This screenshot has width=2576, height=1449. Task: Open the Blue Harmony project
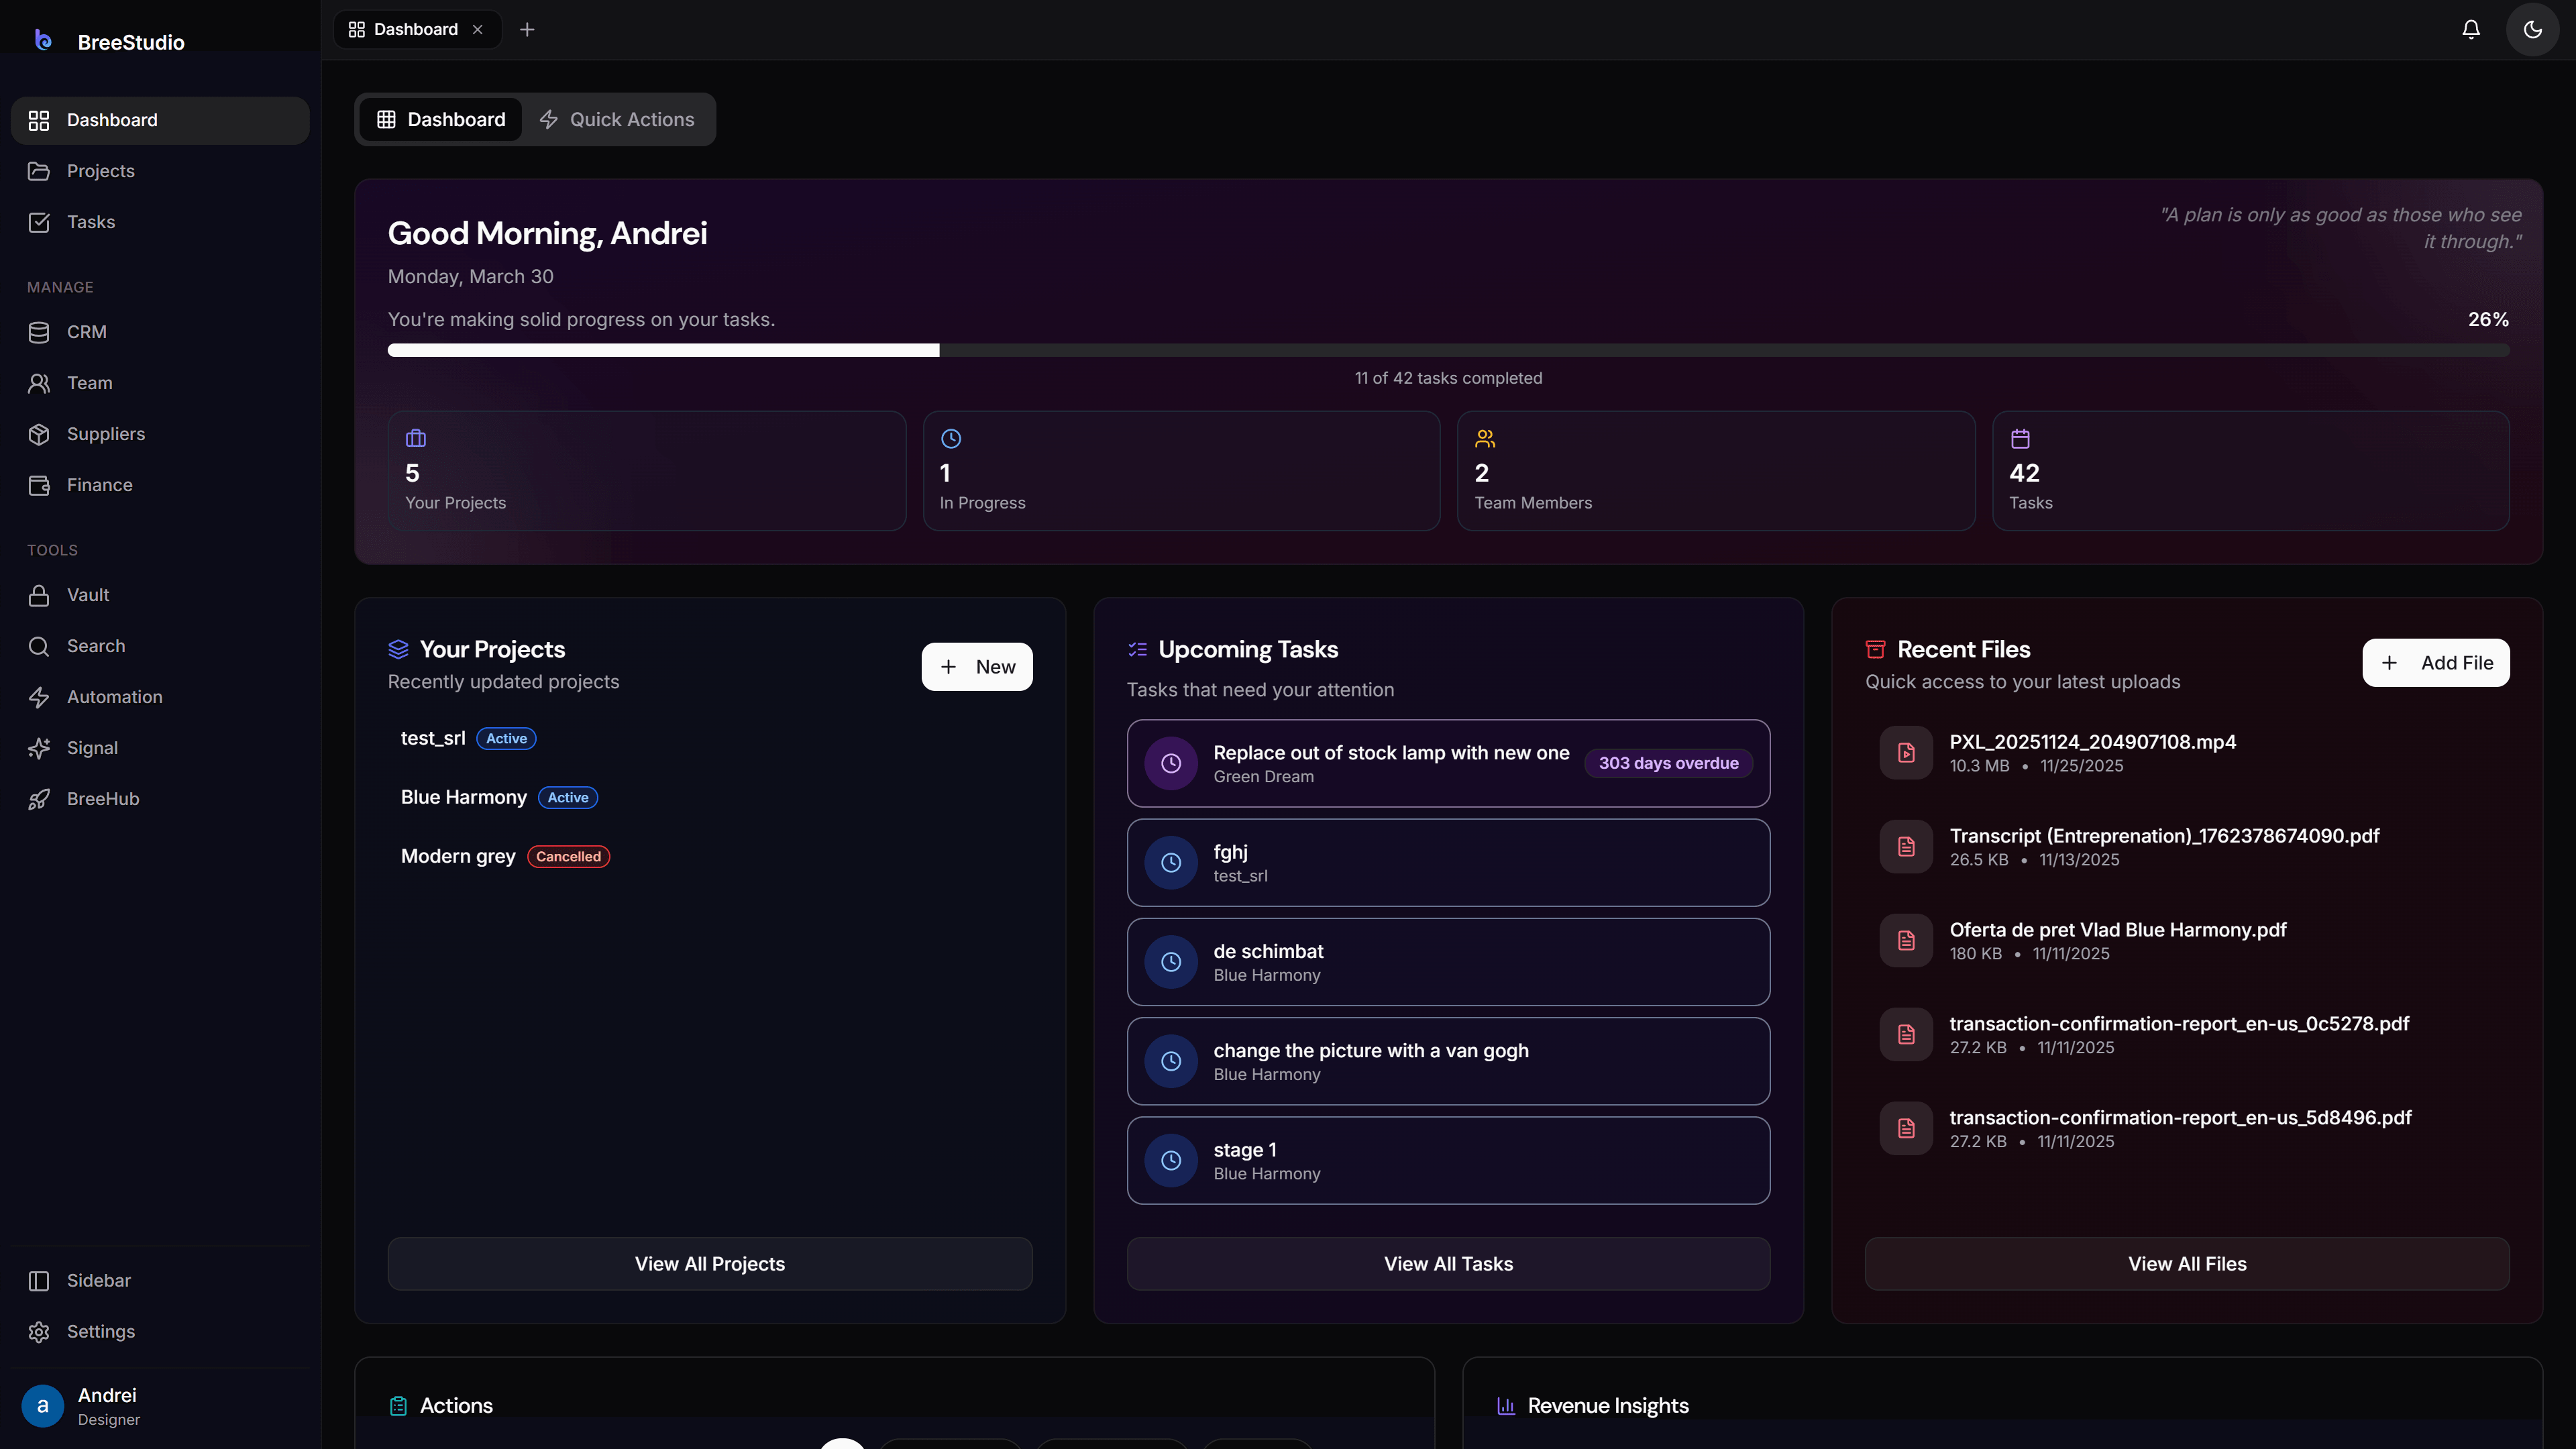pyautogui.click(x=710, y=797)
